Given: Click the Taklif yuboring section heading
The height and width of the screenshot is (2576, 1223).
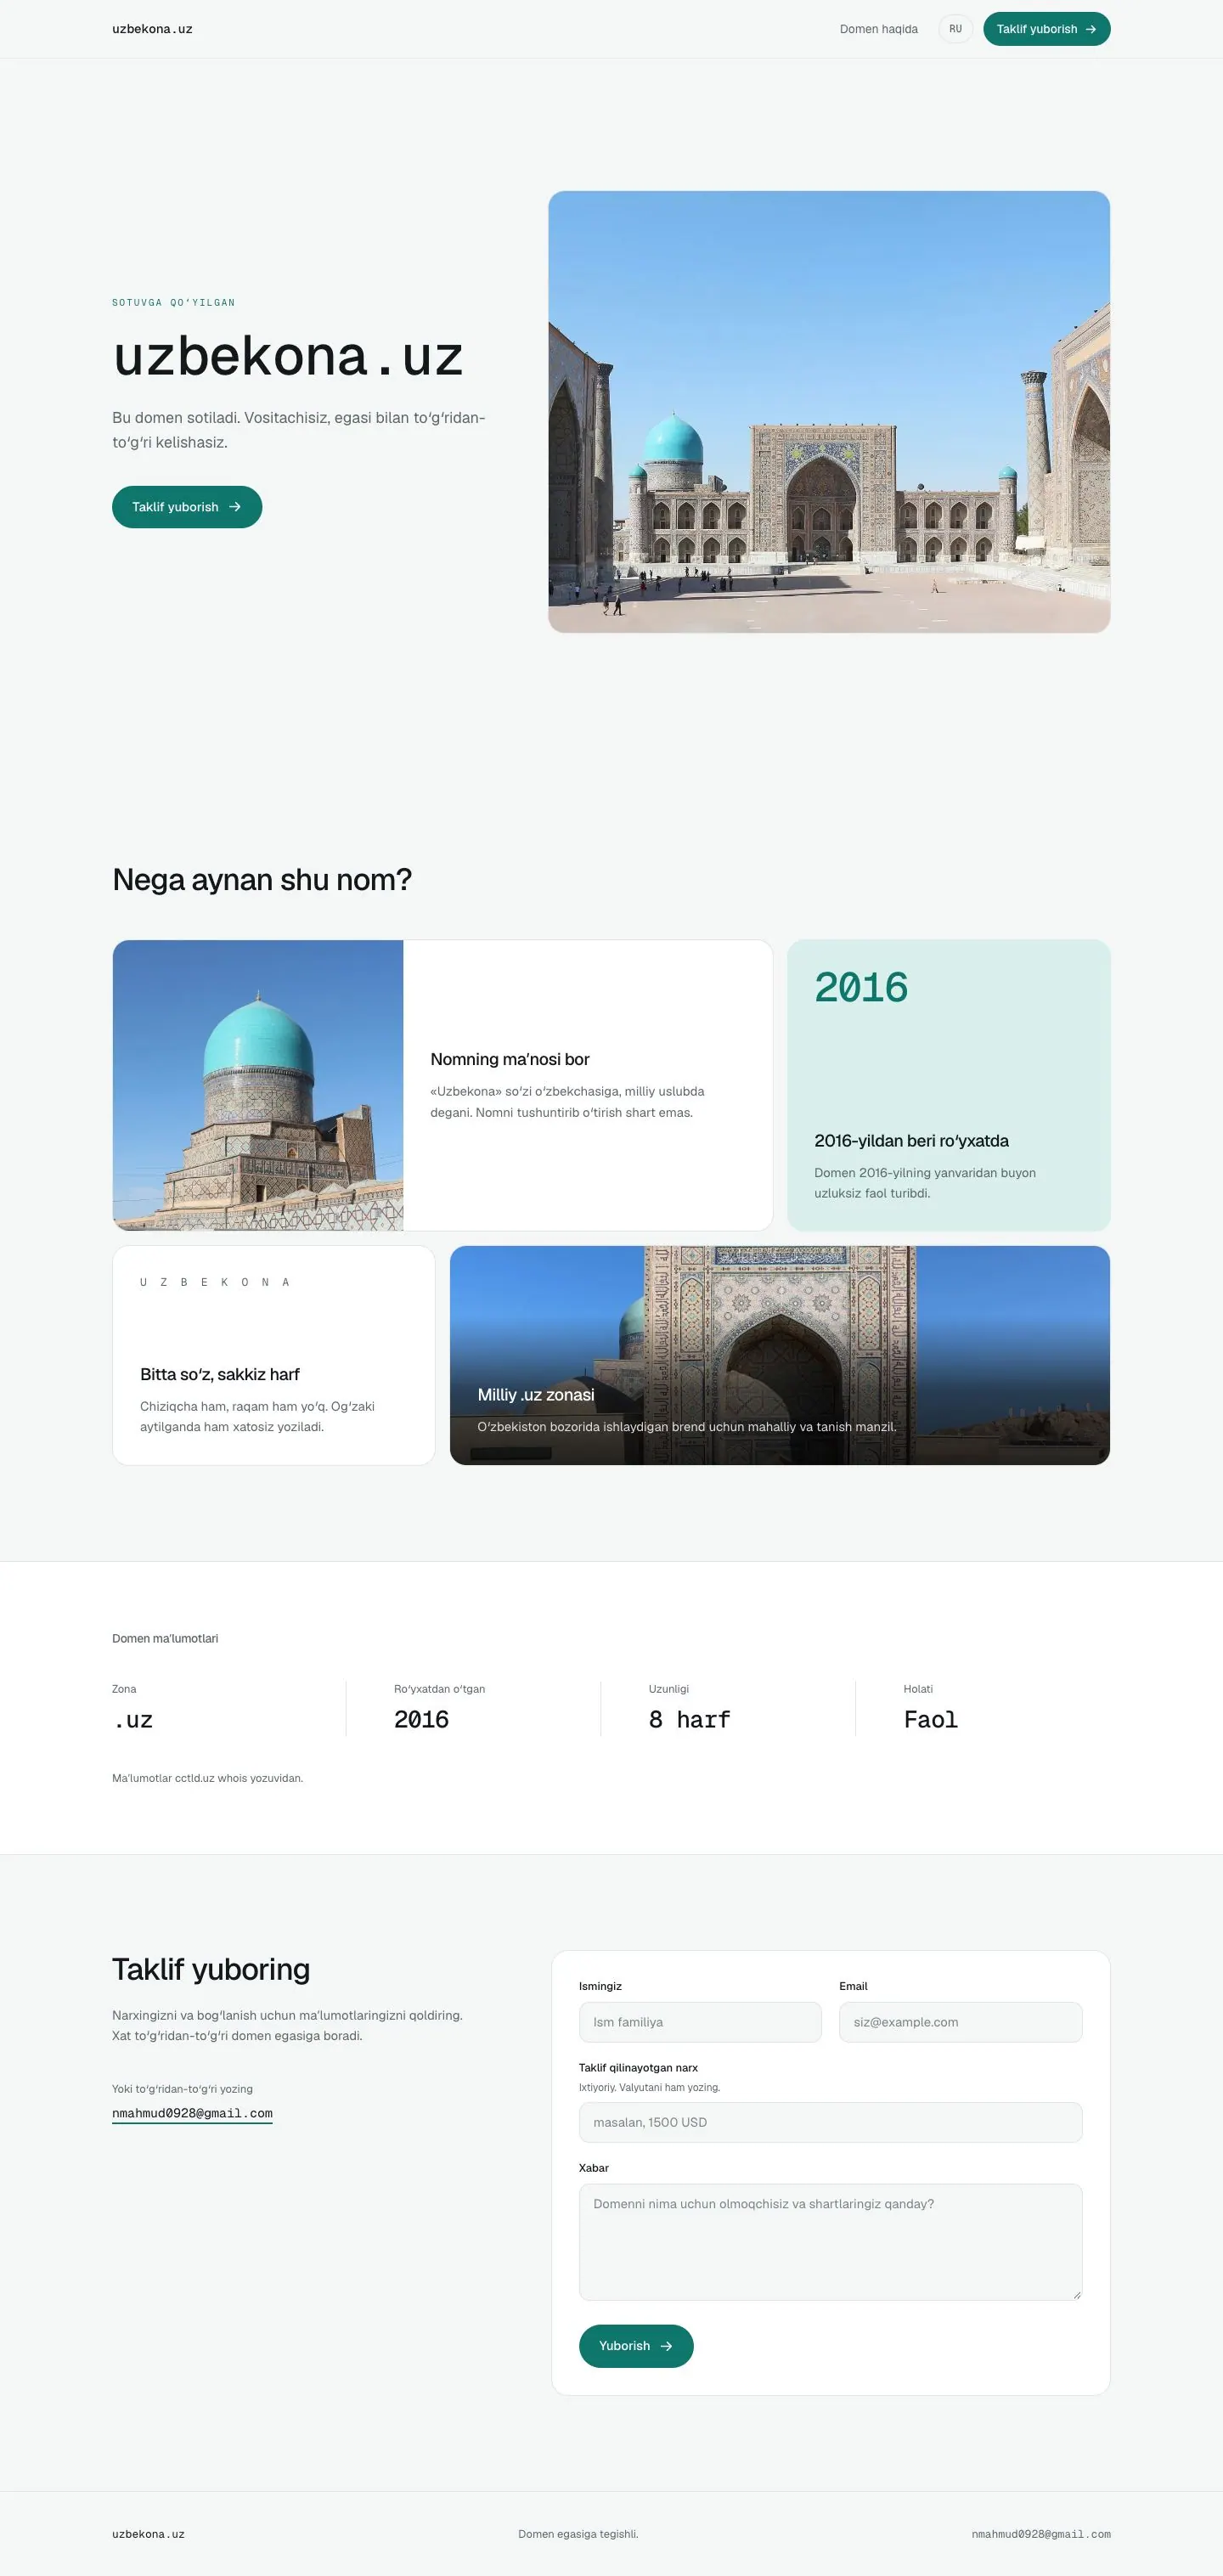Looking at the screenshot, I should (x=211, y=1969).
